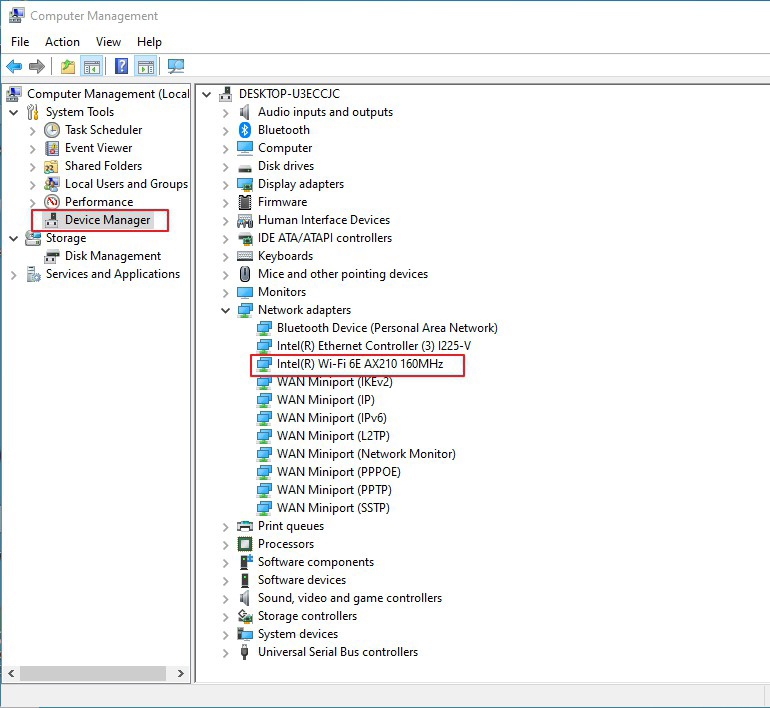This screenshot has width=770, height=708.
Task: Click the Audio inputs and outputs speaker icon
Action: [245, 112]
